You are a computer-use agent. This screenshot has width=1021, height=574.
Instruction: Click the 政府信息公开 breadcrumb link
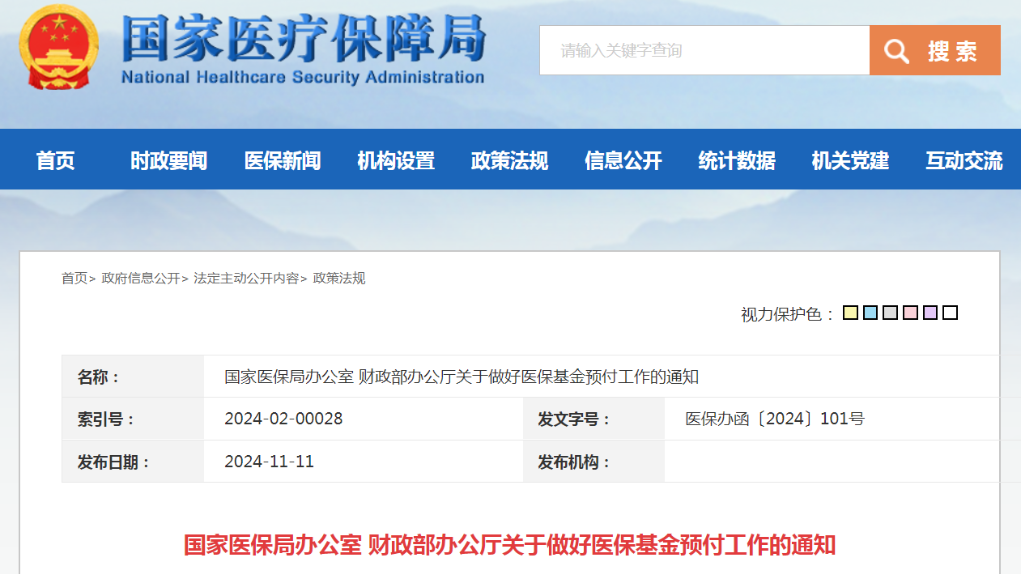coord(141,278)
